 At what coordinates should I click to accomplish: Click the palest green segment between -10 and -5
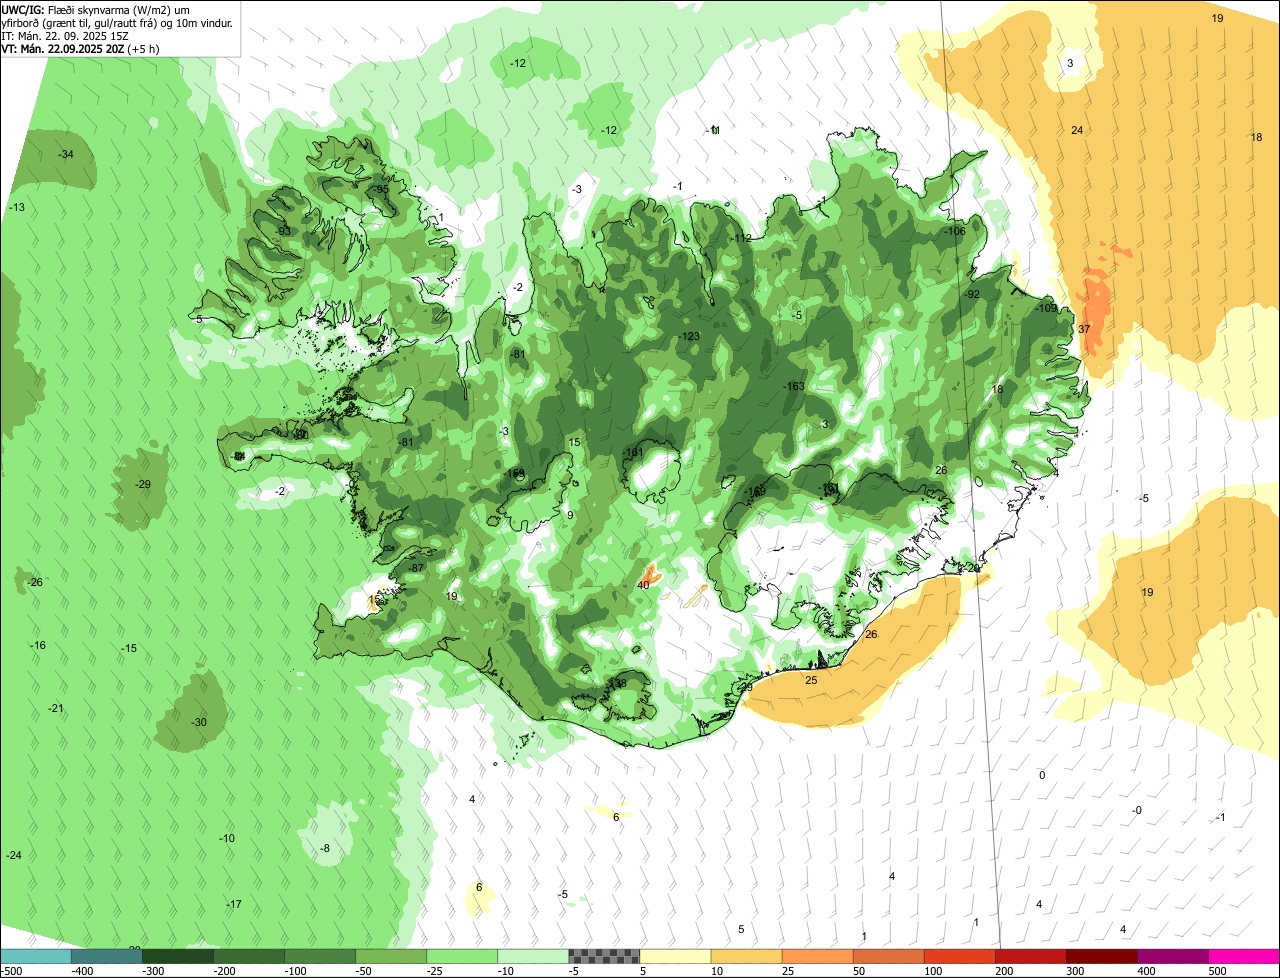point(533,956)
